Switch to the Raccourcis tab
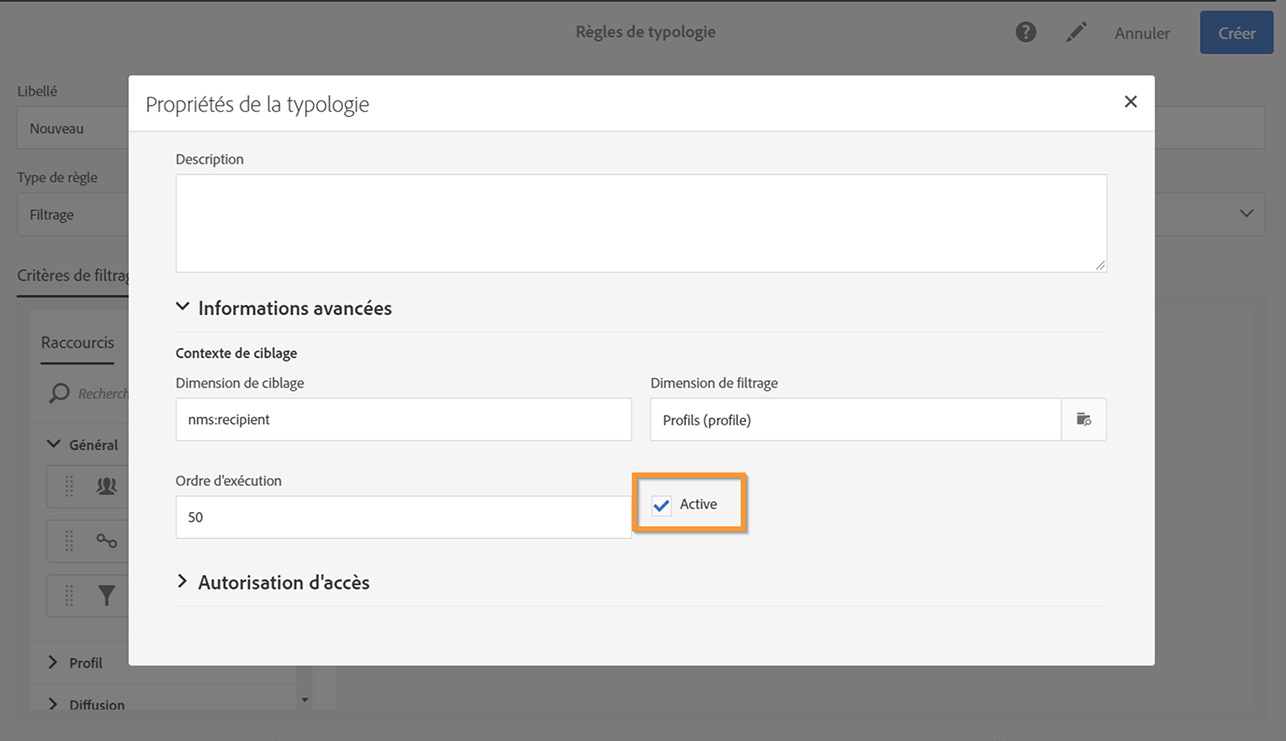This screenshot has width=1286, height=741. [x=77, y=342]
